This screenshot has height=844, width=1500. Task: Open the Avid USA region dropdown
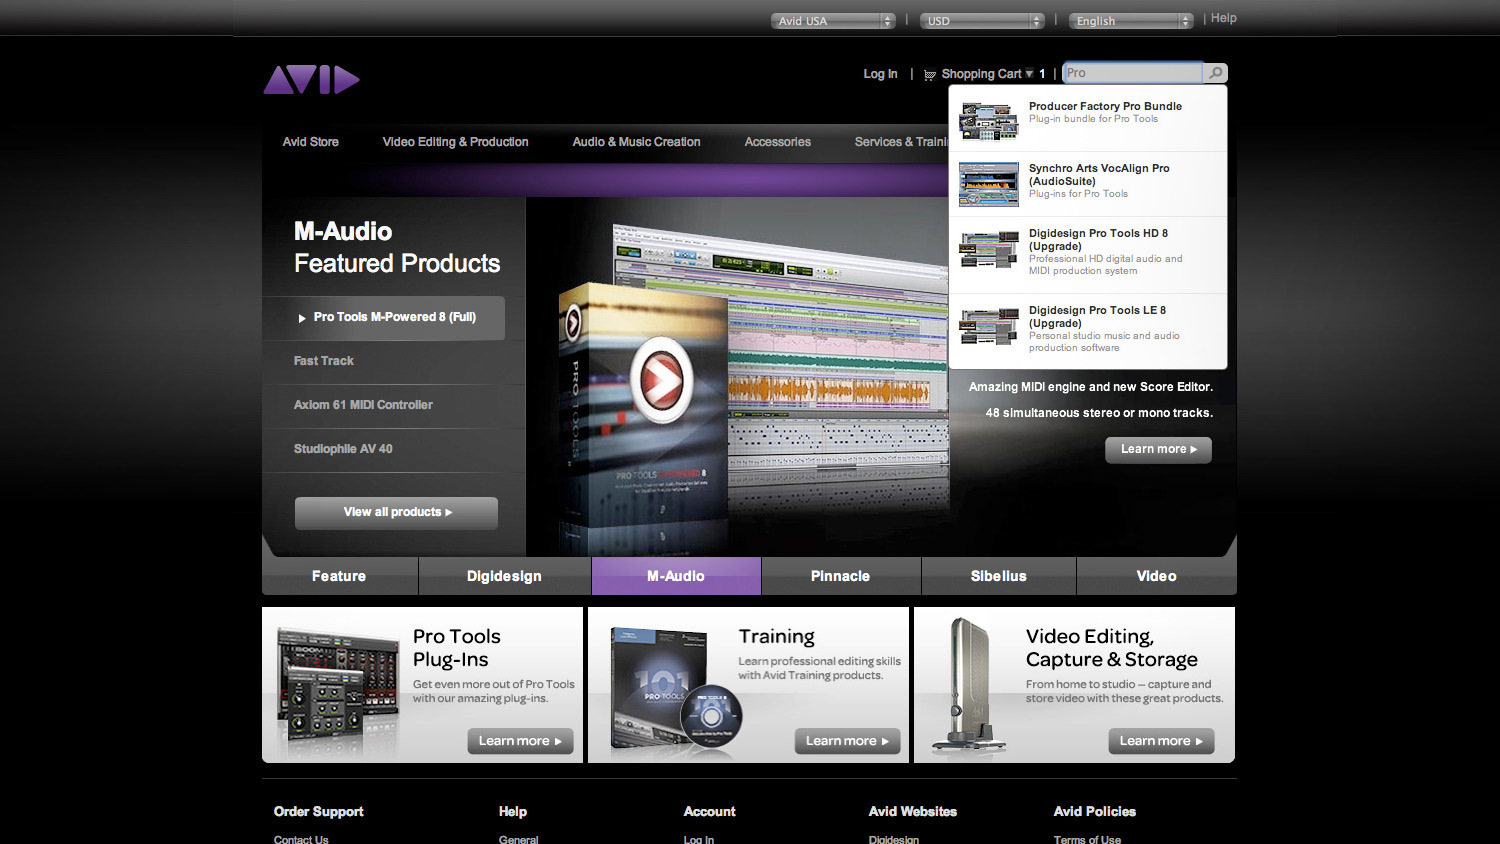(x=832, y=21)
